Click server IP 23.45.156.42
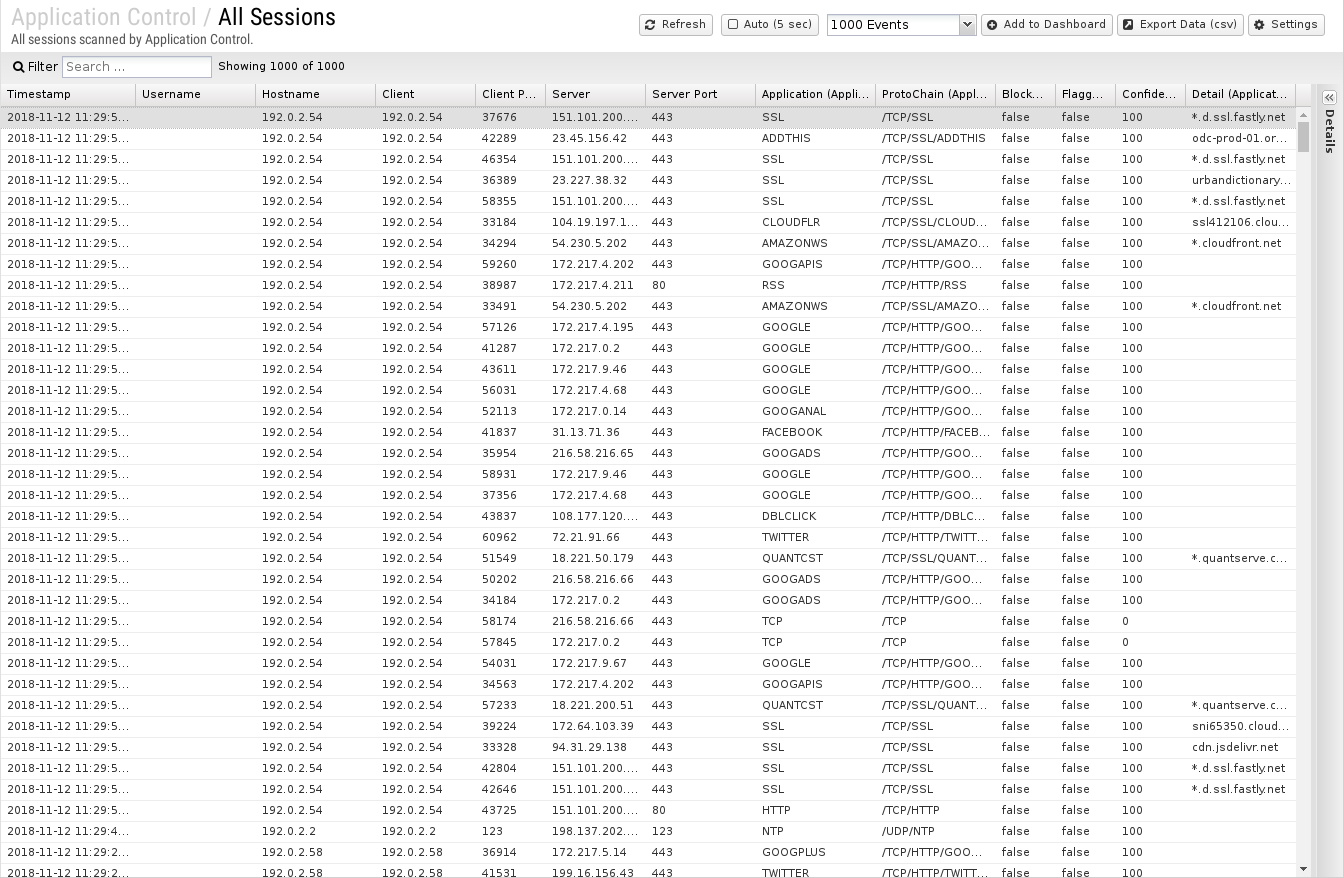 coord(589,138)
